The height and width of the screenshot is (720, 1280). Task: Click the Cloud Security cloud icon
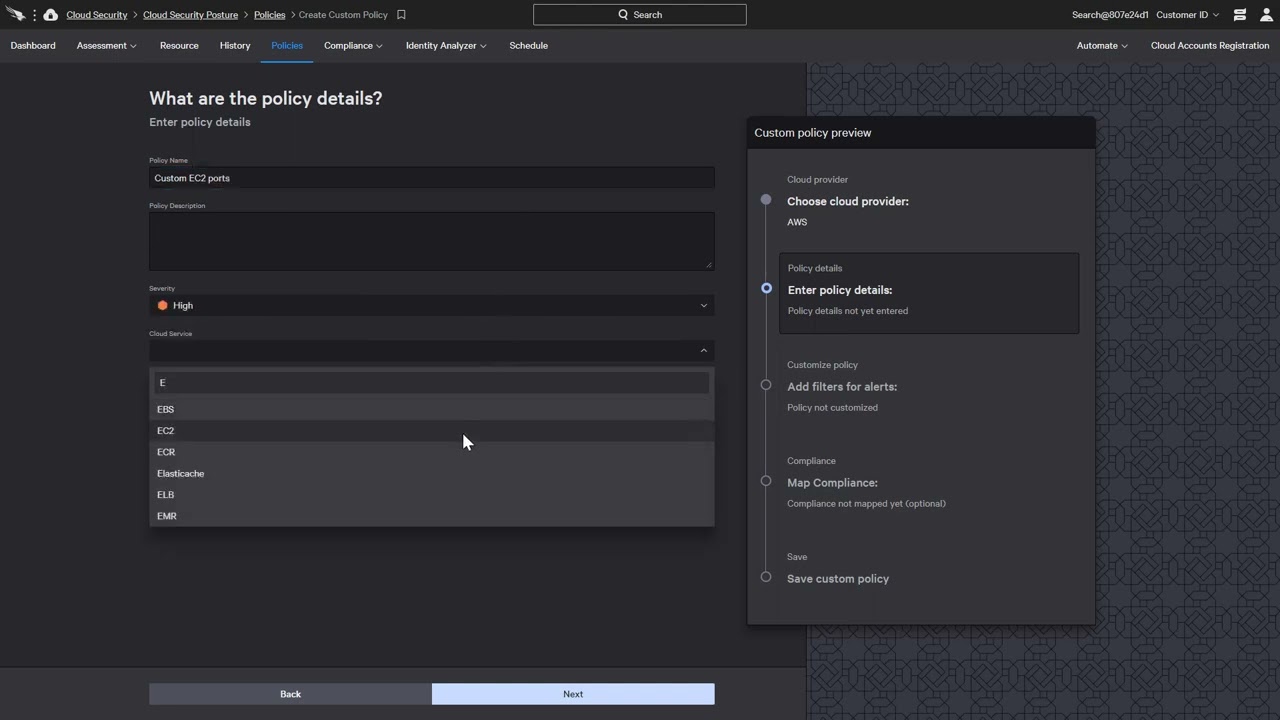[x=50, y=15]
